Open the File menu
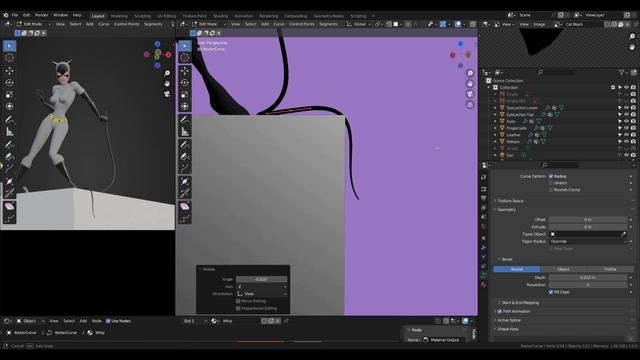Image resolution: width=640 pixels, height=360 pixels. (15, 15)
